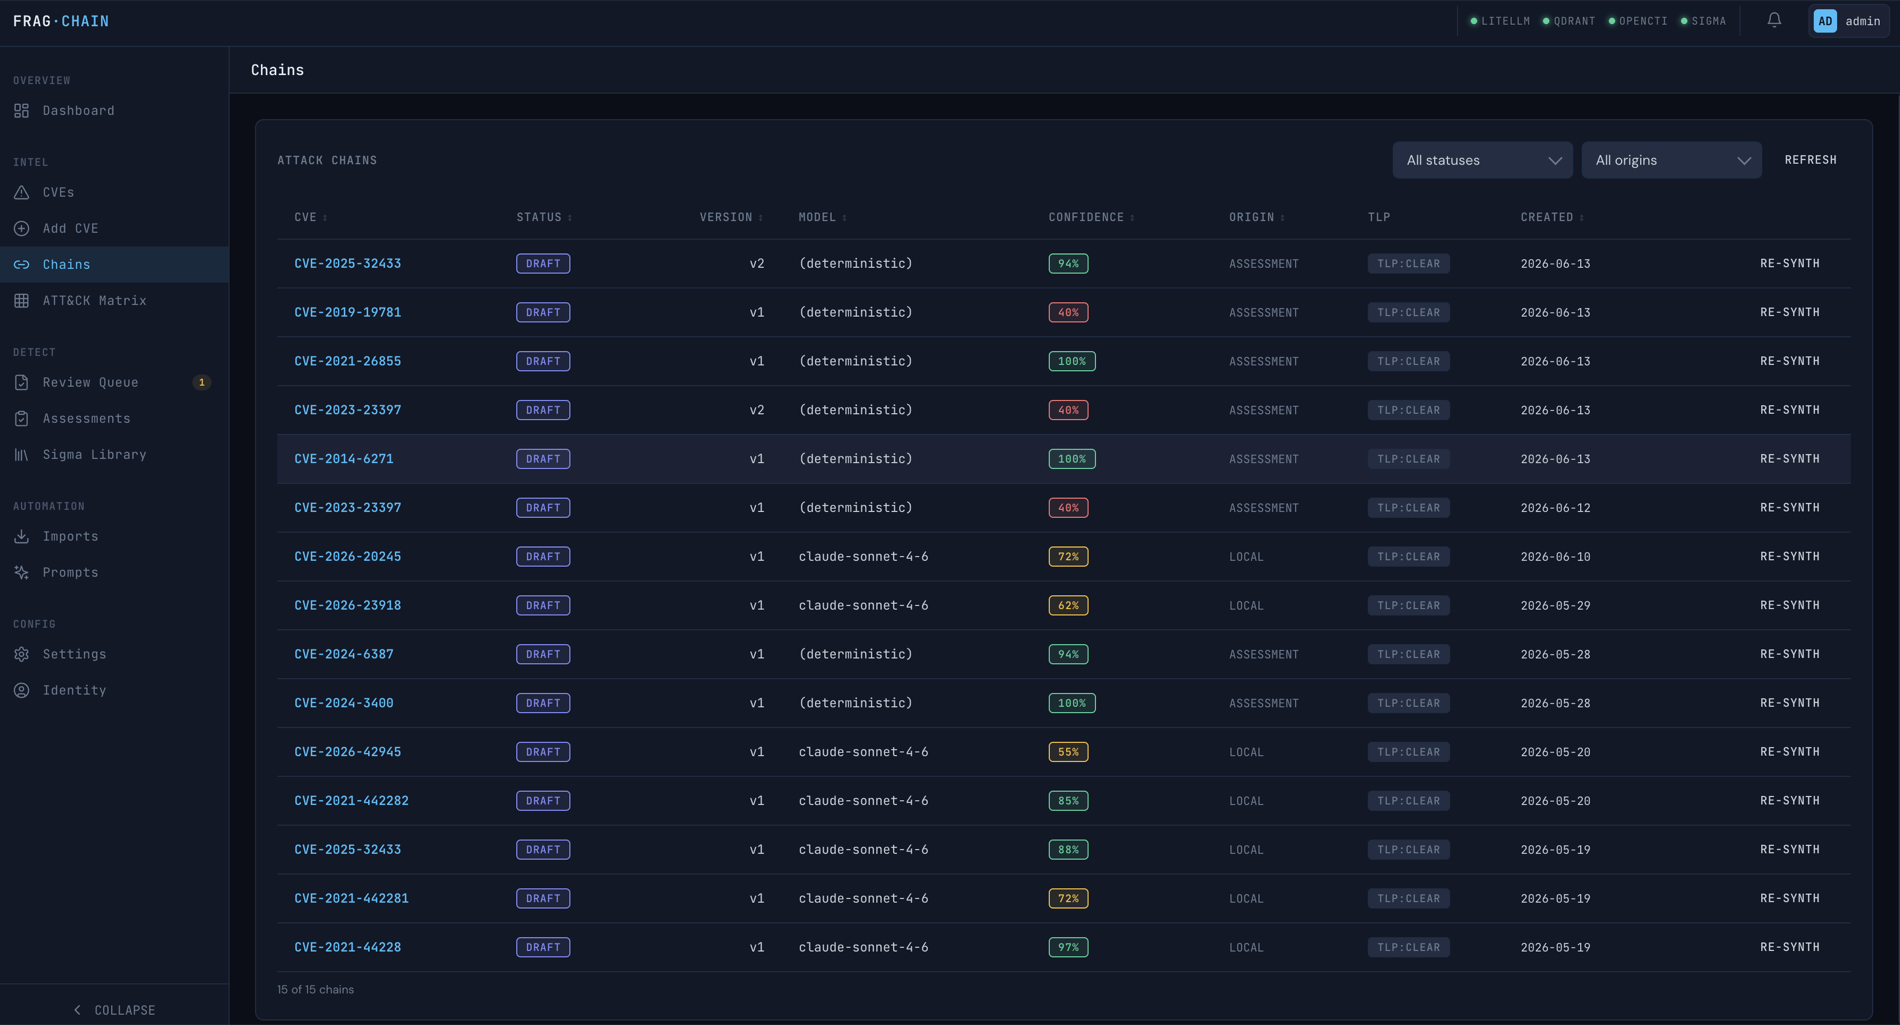Click the Sigma Library books icon
Screen dimensions: 1900x1025
21,455
